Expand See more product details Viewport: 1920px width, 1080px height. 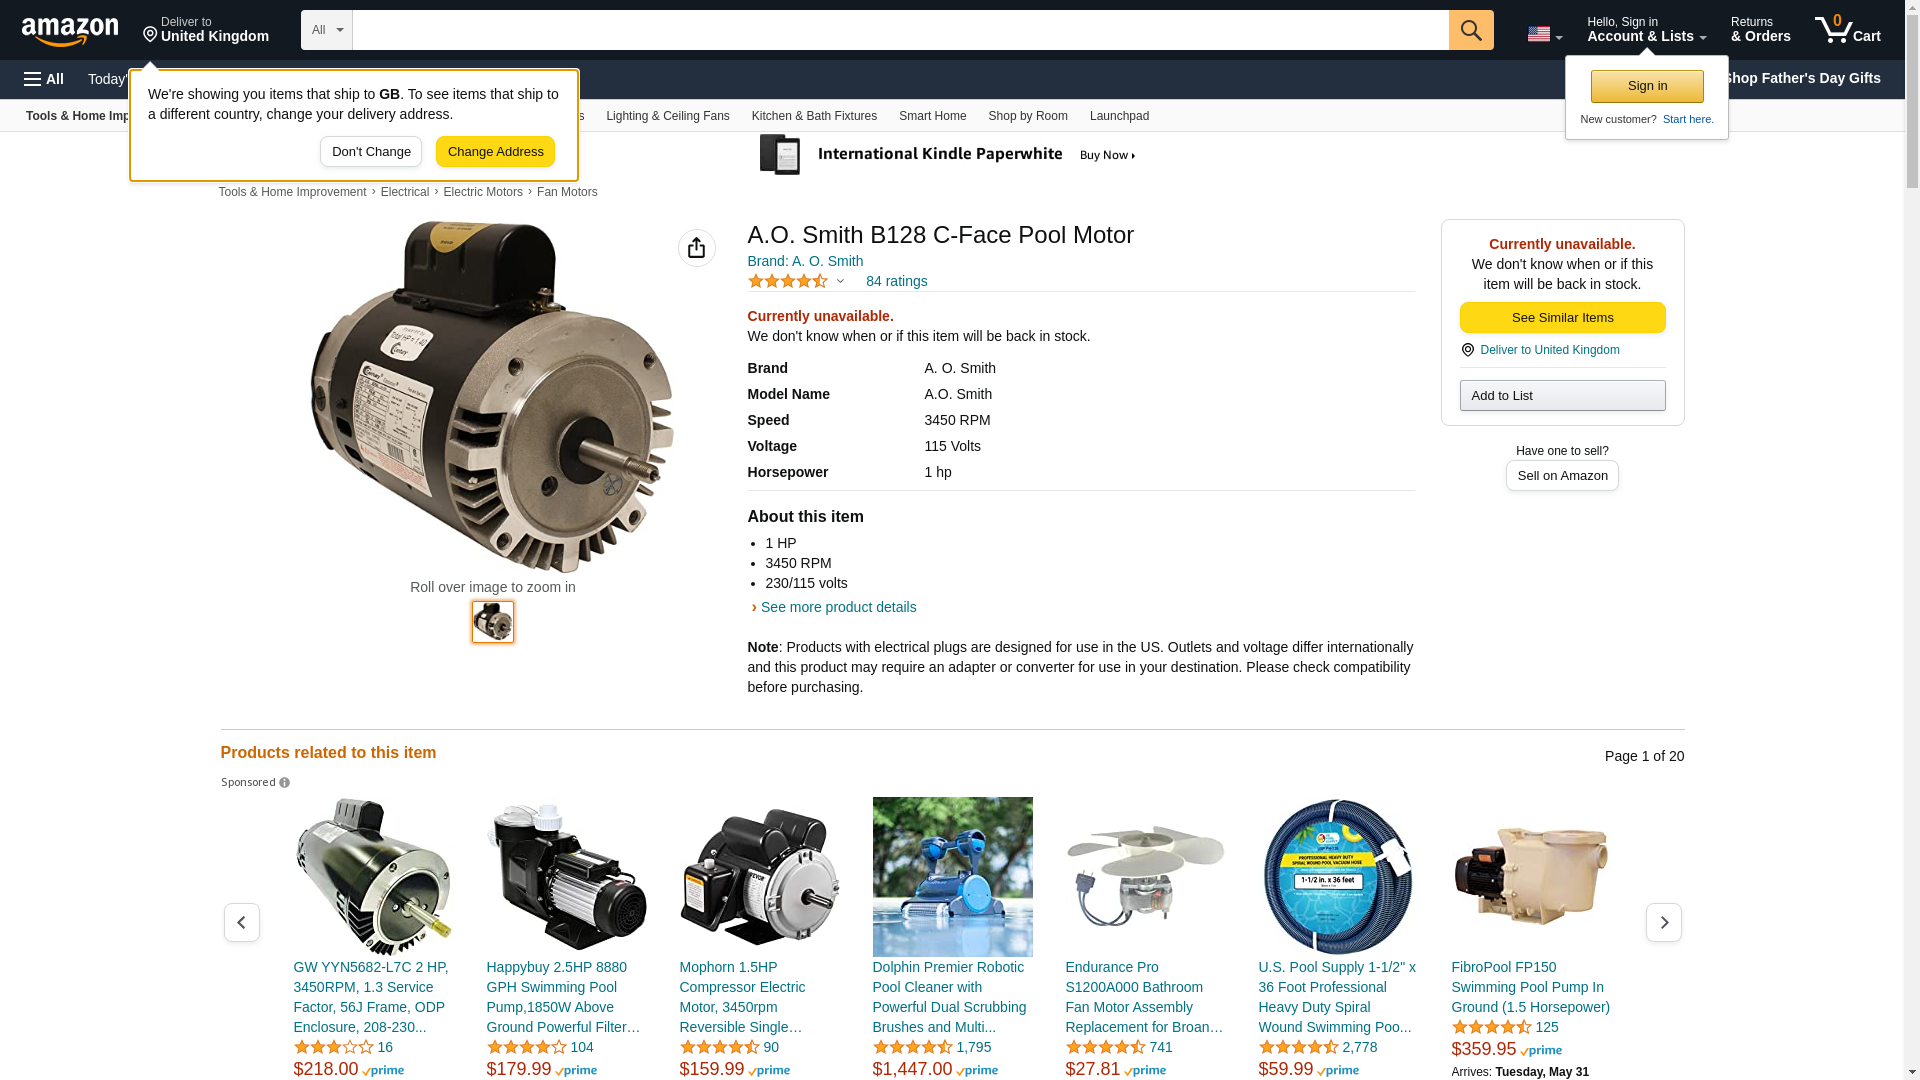[838, 607]
